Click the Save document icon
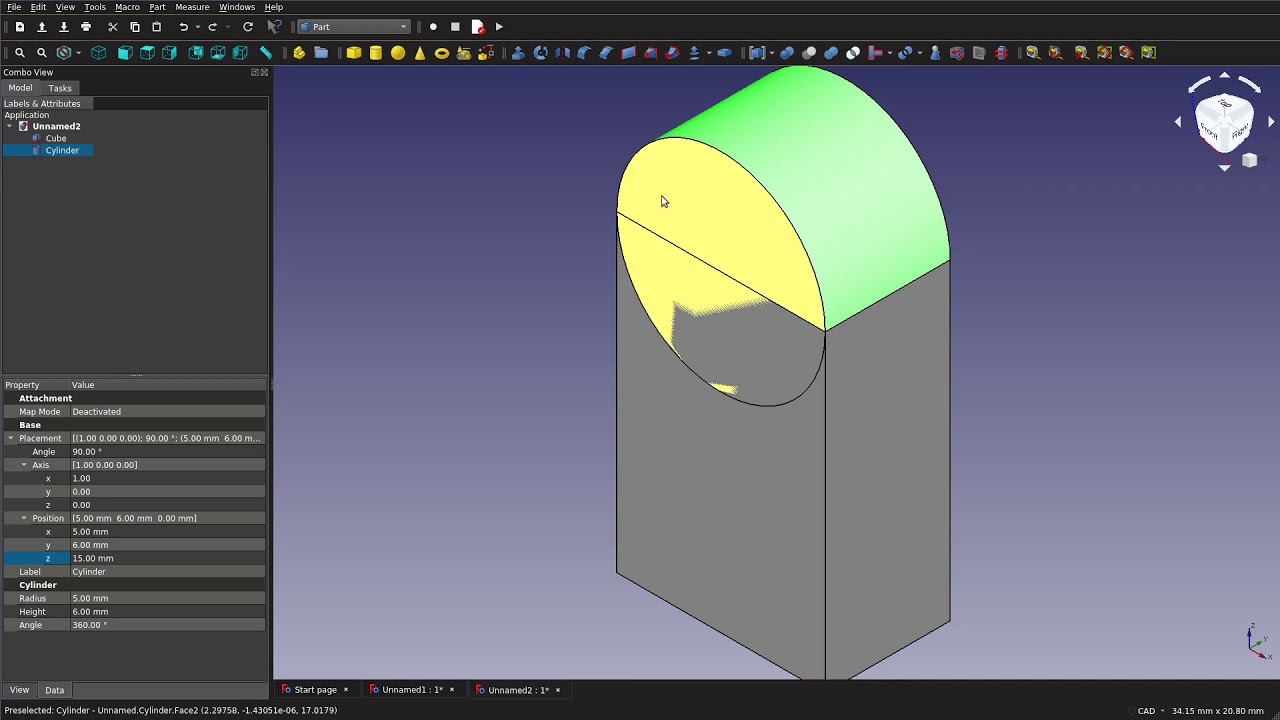This screenshot has height=720, width=1280. (x=63, y=27)
